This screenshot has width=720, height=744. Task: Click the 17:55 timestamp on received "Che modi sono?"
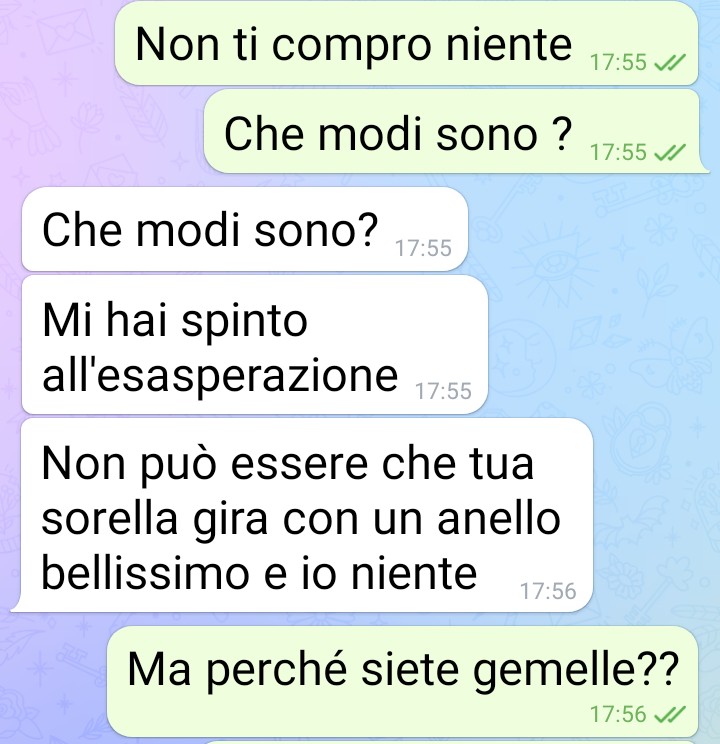[x=423, y=248]
